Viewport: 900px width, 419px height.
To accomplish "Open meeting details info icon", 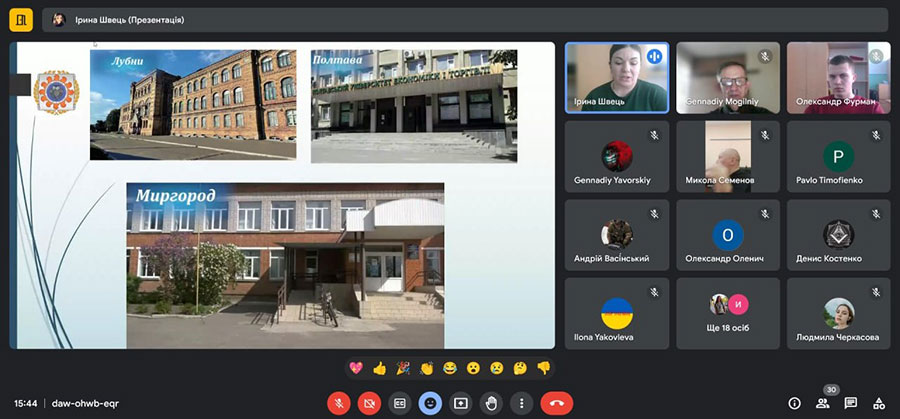I will [794, 403].
